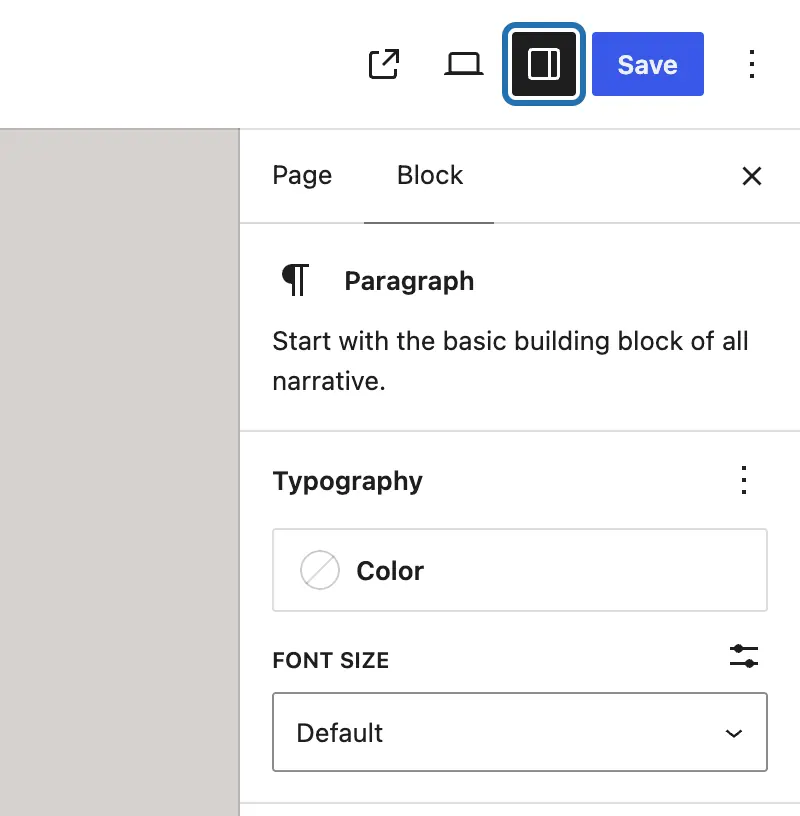This screenshot has height=816, width=800.
Task: Click the empty color swatch circle
Action: 320,570
